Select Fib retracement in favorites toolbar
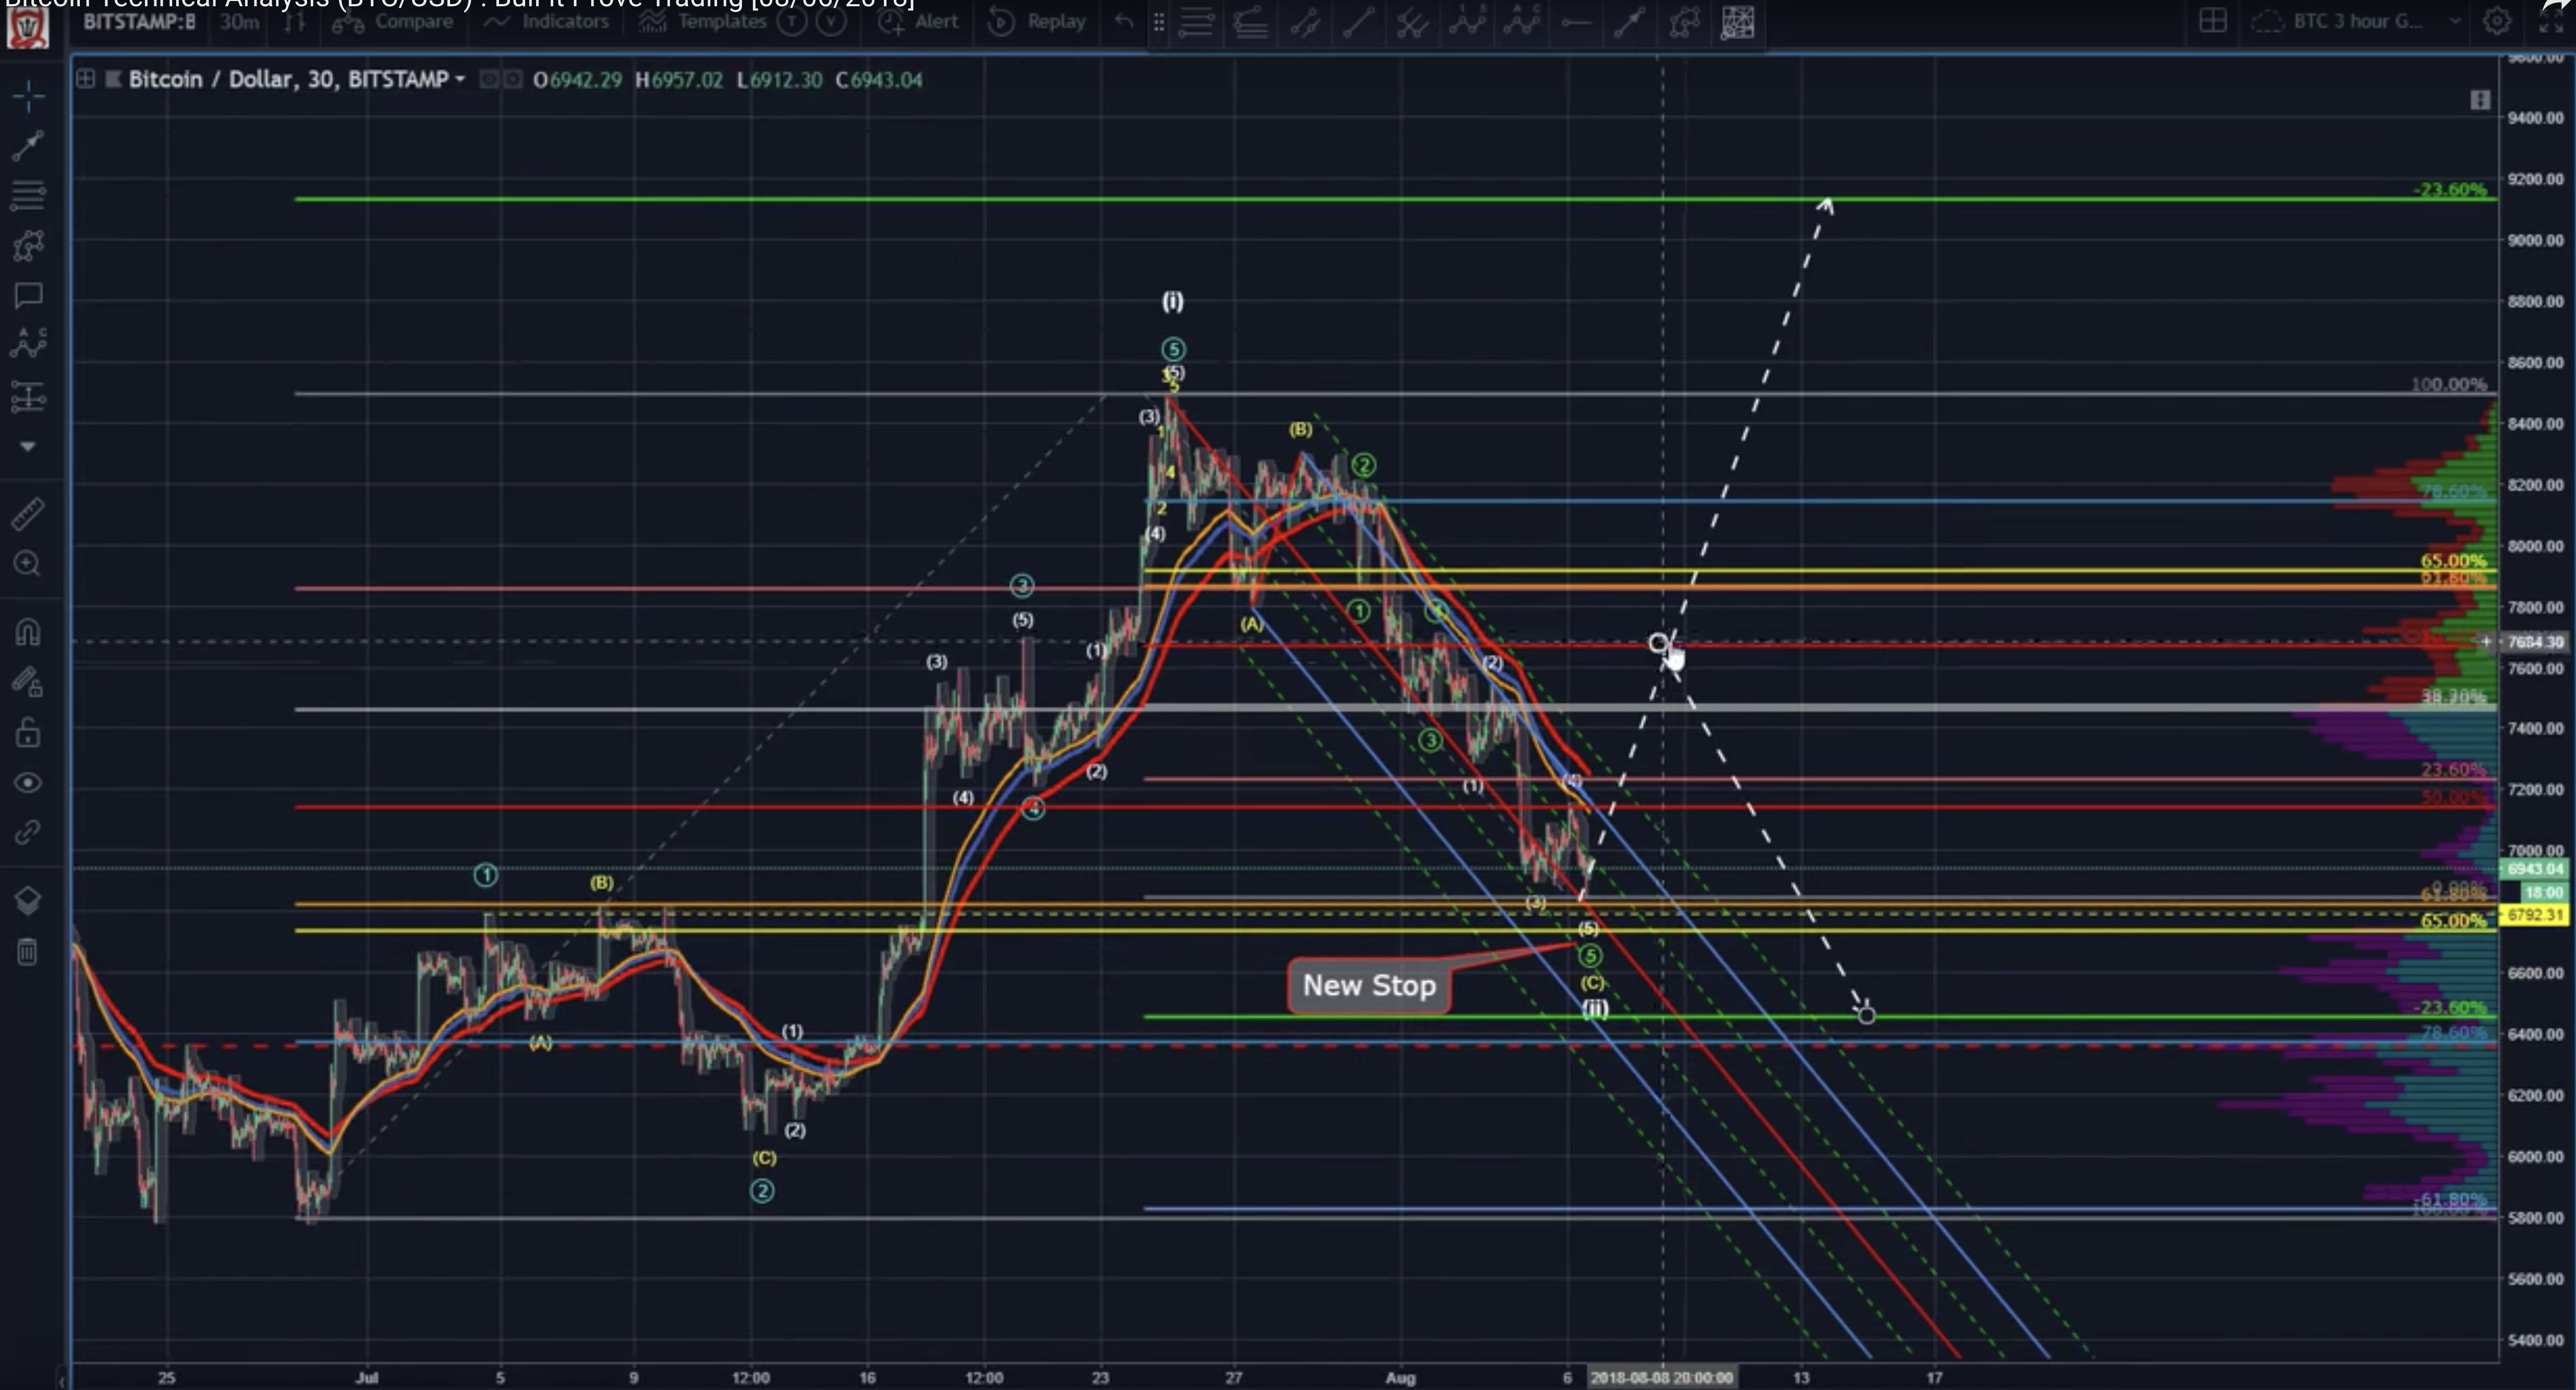The image size is (2576, 1390). point(1196,22)
